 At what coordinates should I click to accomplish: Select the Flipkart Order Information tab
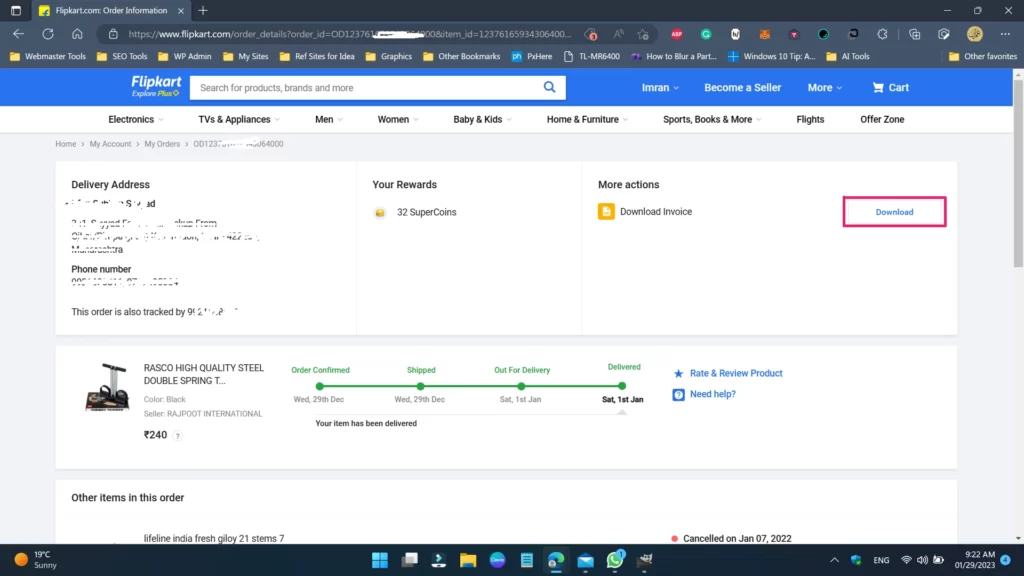pyautogui.click(x=111, y=10)
